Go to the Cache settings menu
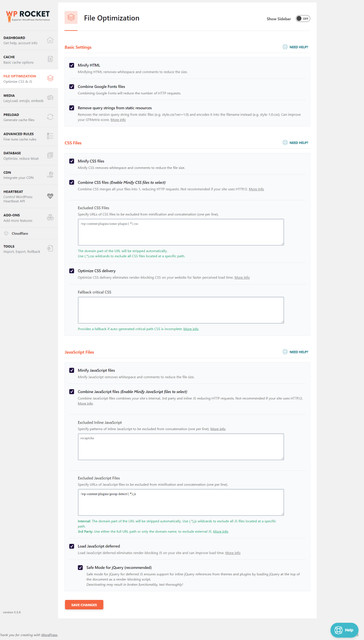364x640 pixels. 29,59
